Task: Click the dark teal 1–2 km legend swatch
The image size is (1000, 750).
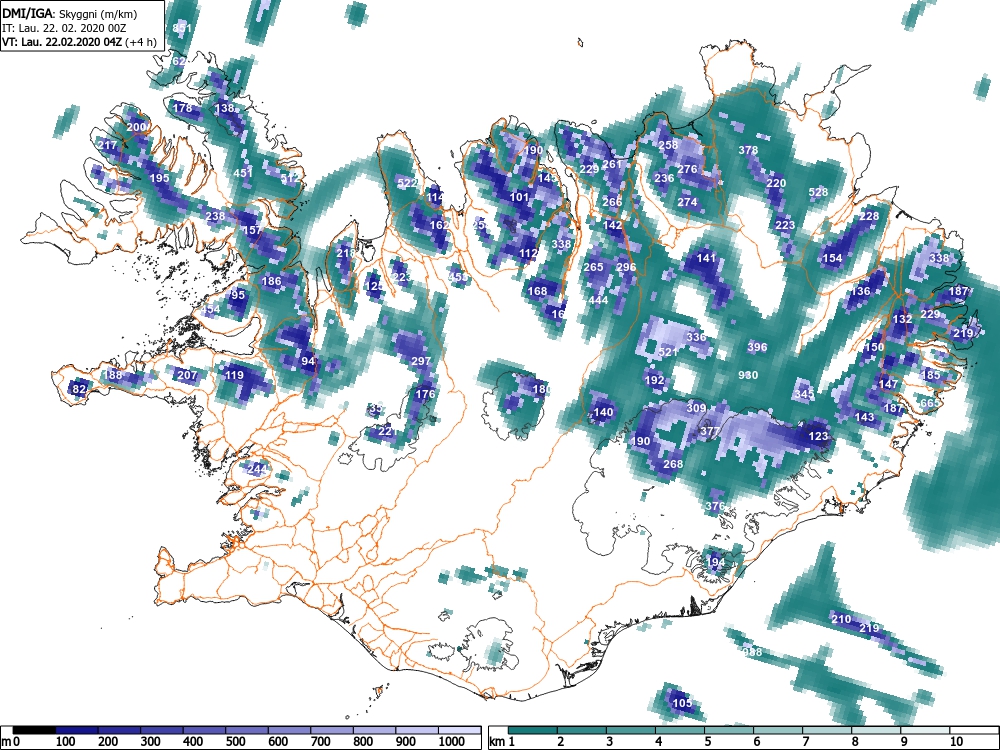Action: pyautogui.click(x=533, y=730)
